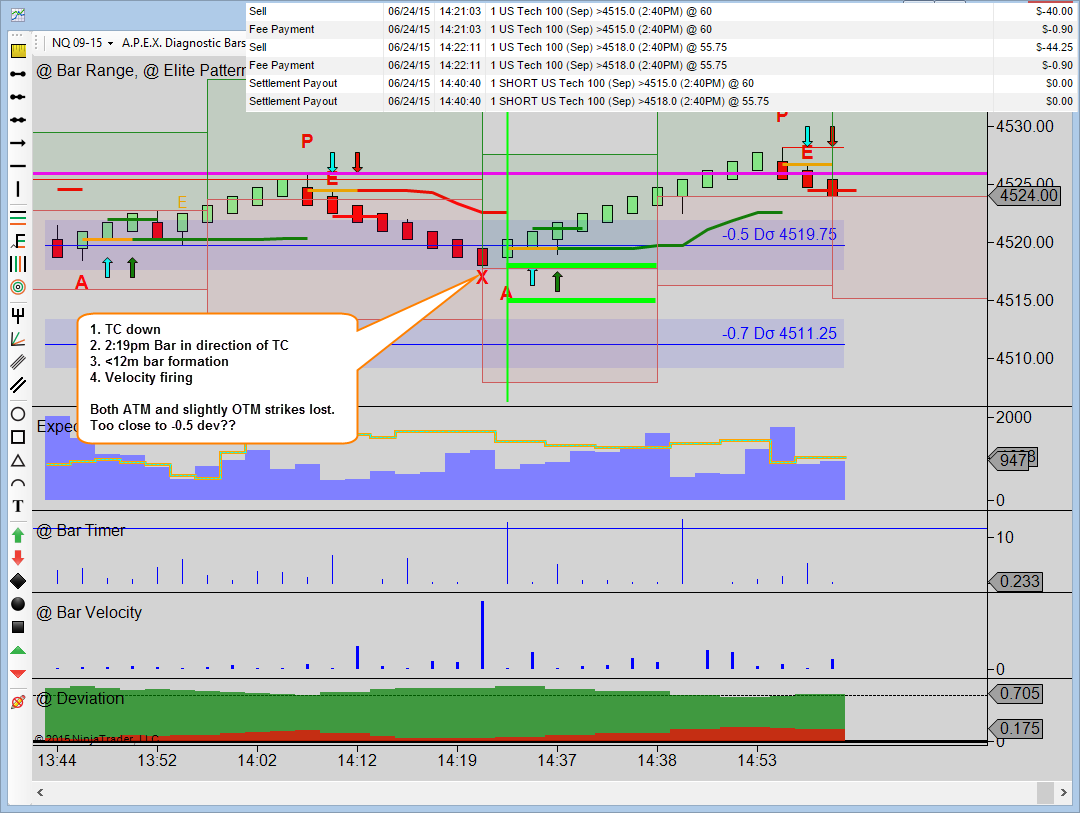Image resolution: width=1080 pixels, height=813 pixels.
Task: Select the Andrews Pitchfork tool
Action: [18, 316]
